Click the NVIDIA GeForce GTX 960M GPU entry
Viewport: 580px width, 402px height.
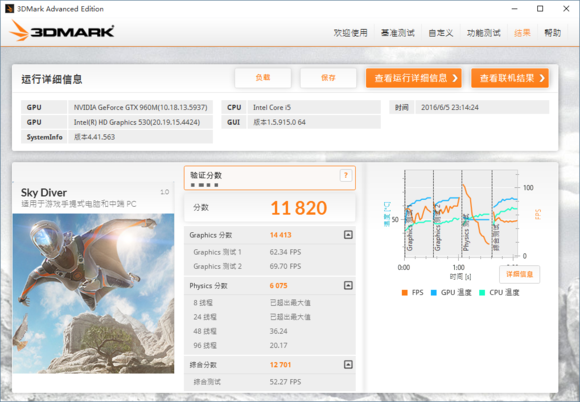(x=141, y=107)
